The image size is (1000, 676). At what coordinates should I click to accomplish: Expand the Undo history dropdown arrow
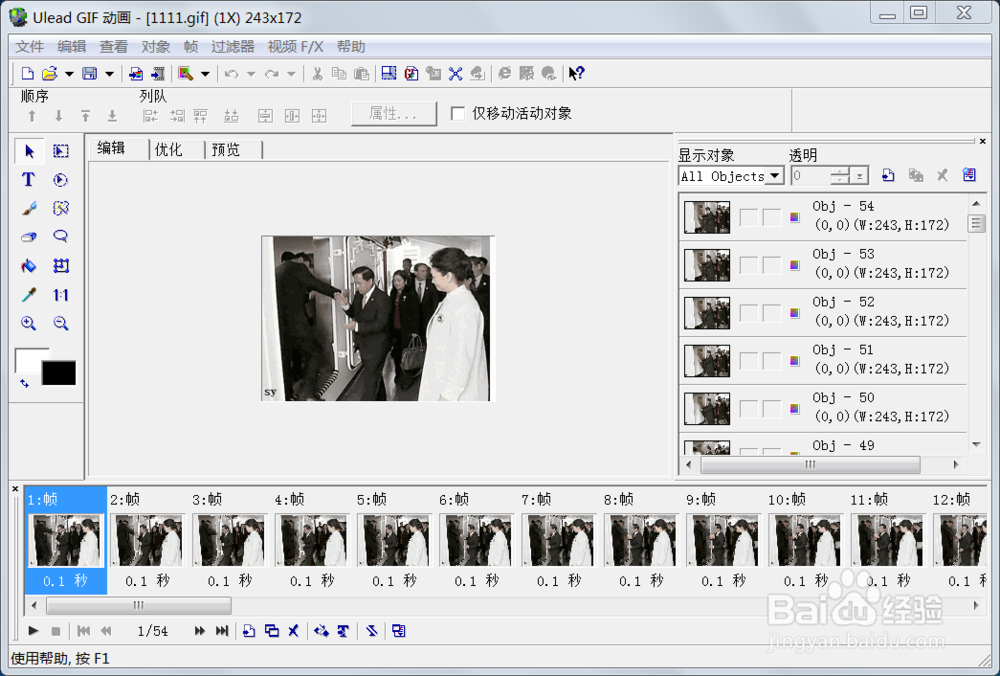pyautogui.click(x=251, y=74)
